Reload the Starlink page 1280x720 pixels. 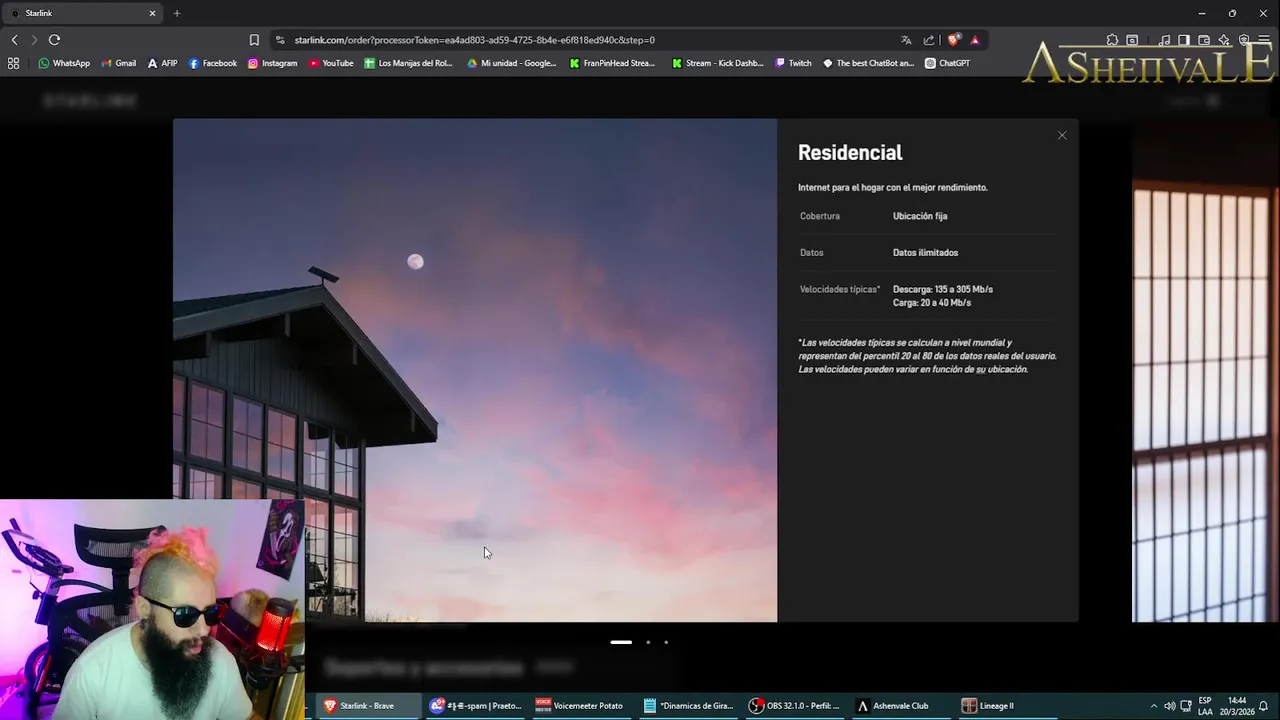coord(54,40)
